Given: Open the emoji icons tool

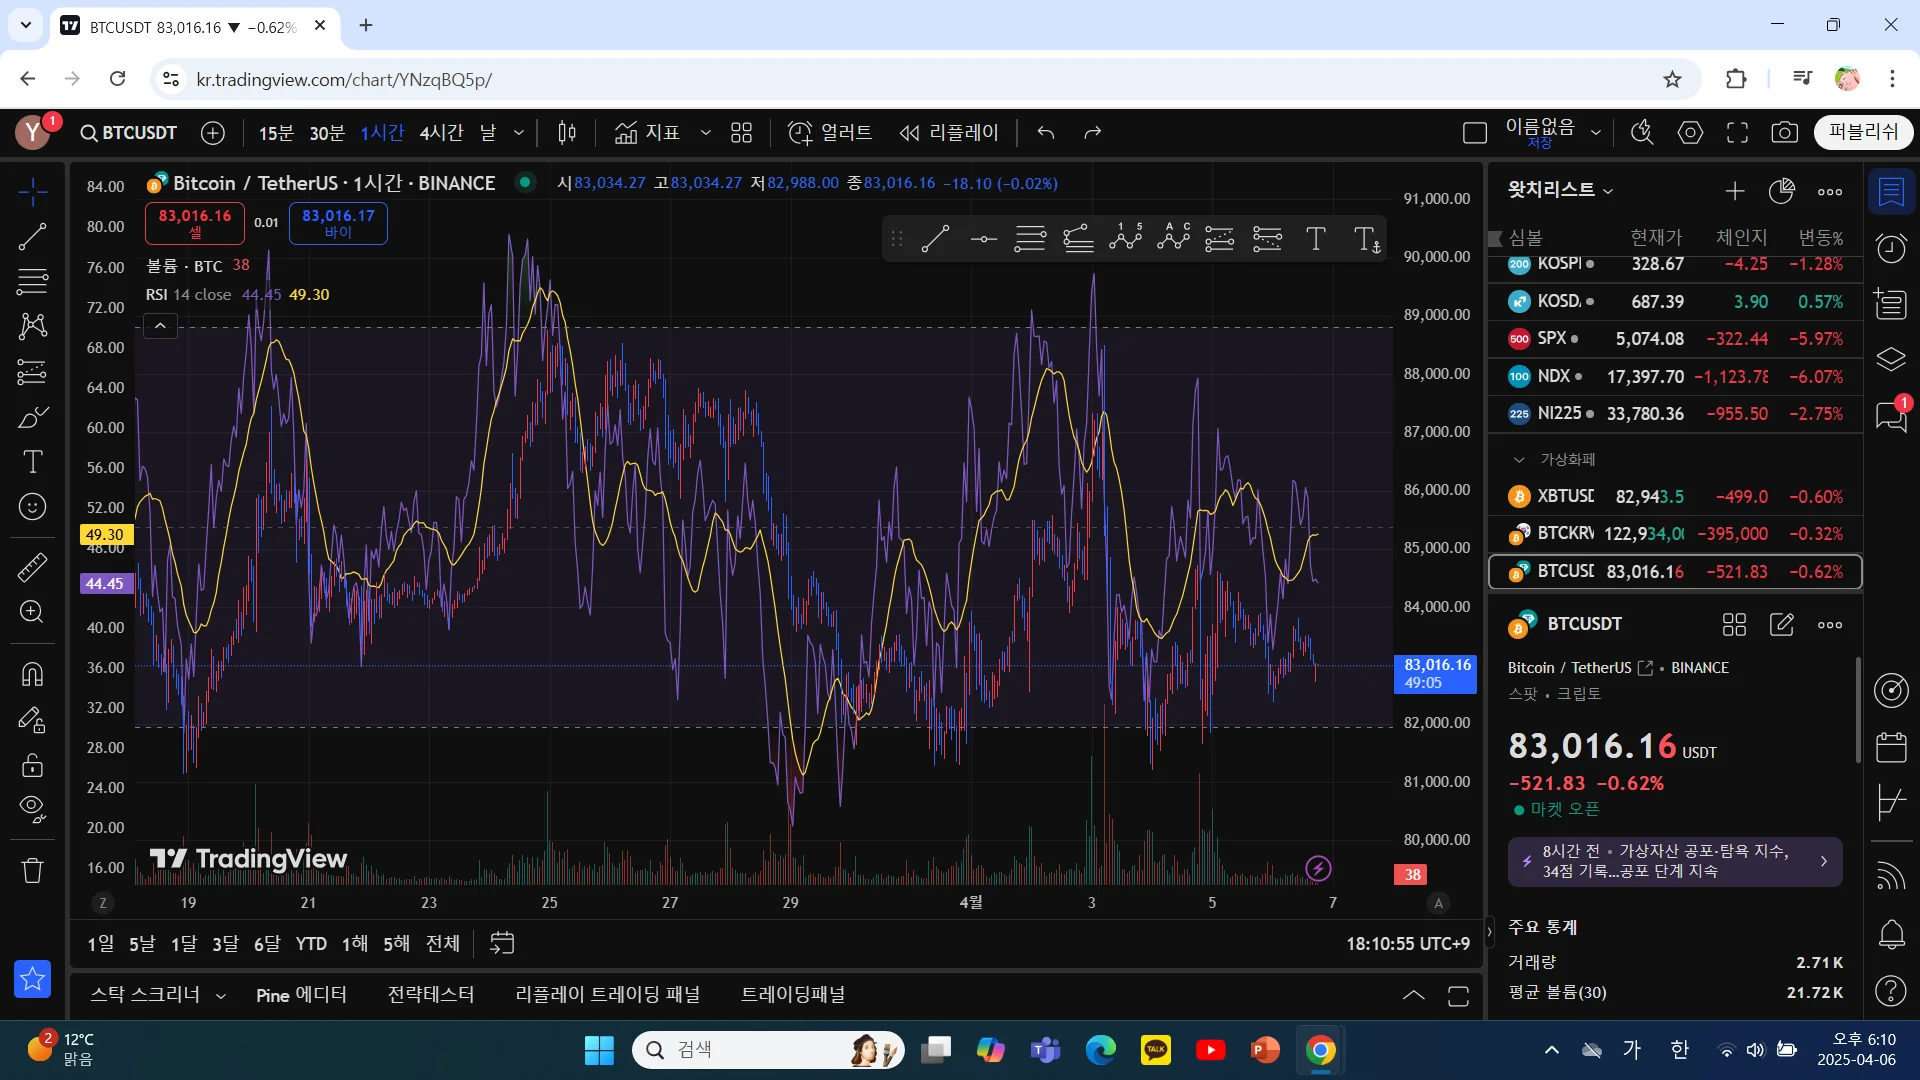Looking at the screenshot, I should pyautogui.click(x=32, y=507).
